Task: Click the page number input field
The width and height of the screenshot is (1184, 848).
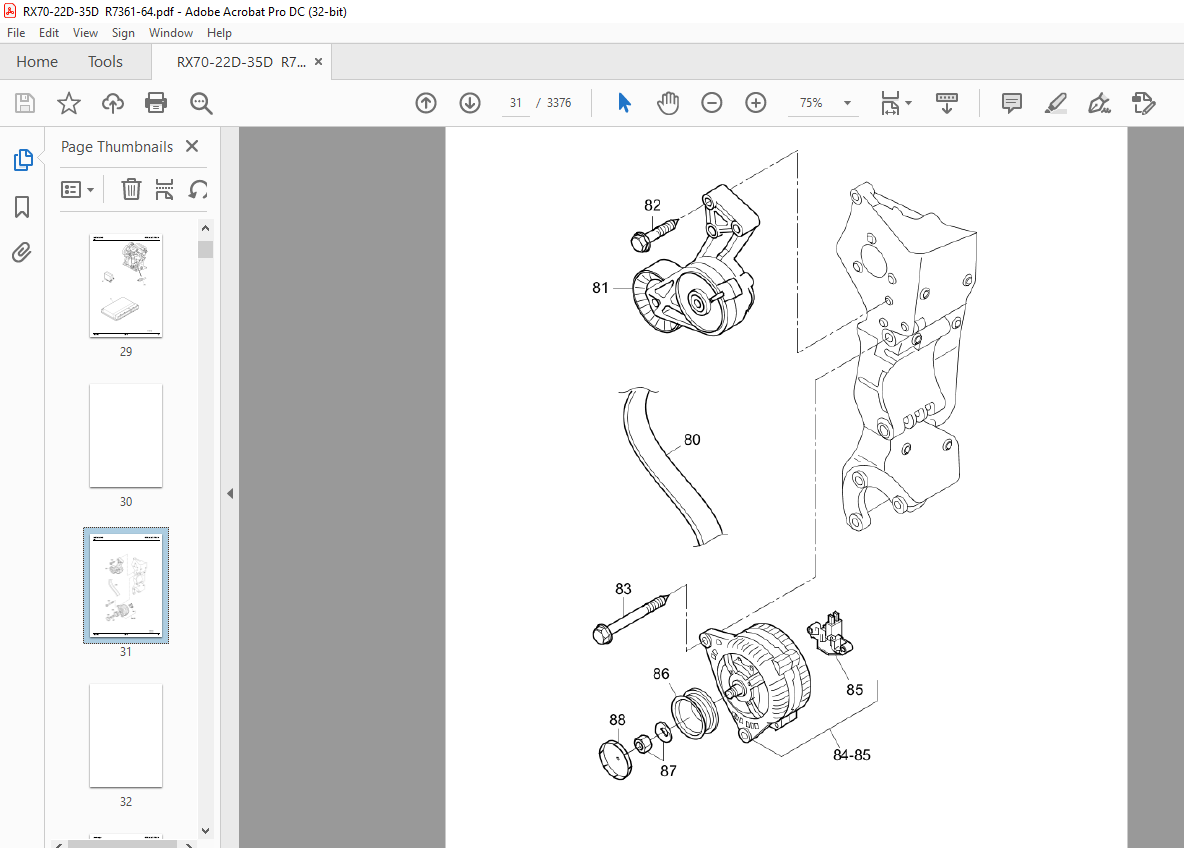Action: pos(516,103)
